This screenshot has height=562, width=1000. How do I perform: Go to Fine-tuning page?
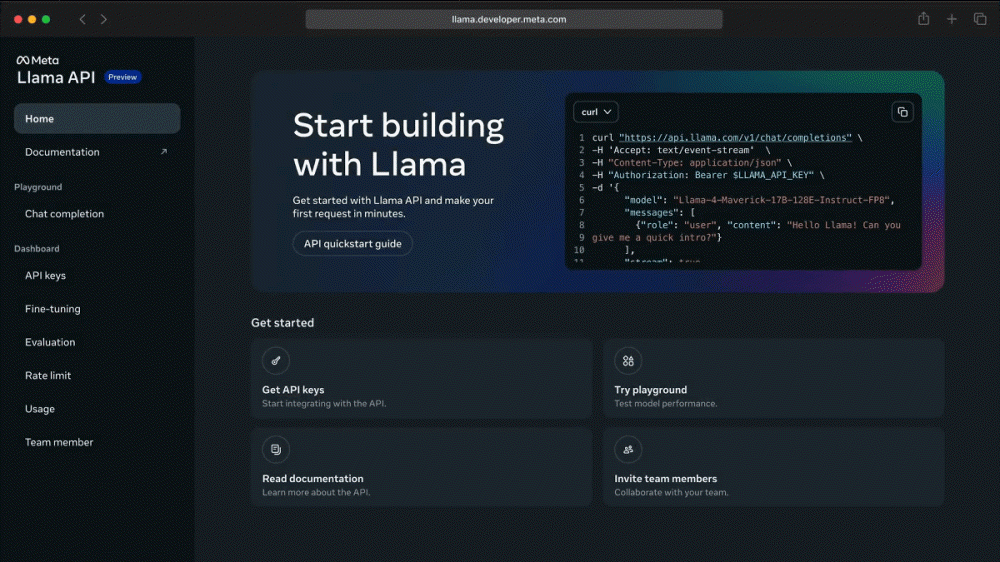tap(52, 309)
